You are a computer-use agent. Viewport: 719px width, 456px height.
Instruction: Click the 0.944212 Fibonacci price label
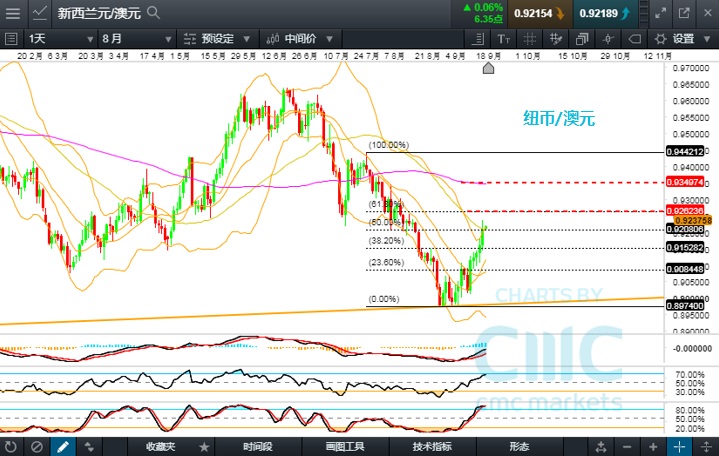pyautogui.click(x=691, y=152)
